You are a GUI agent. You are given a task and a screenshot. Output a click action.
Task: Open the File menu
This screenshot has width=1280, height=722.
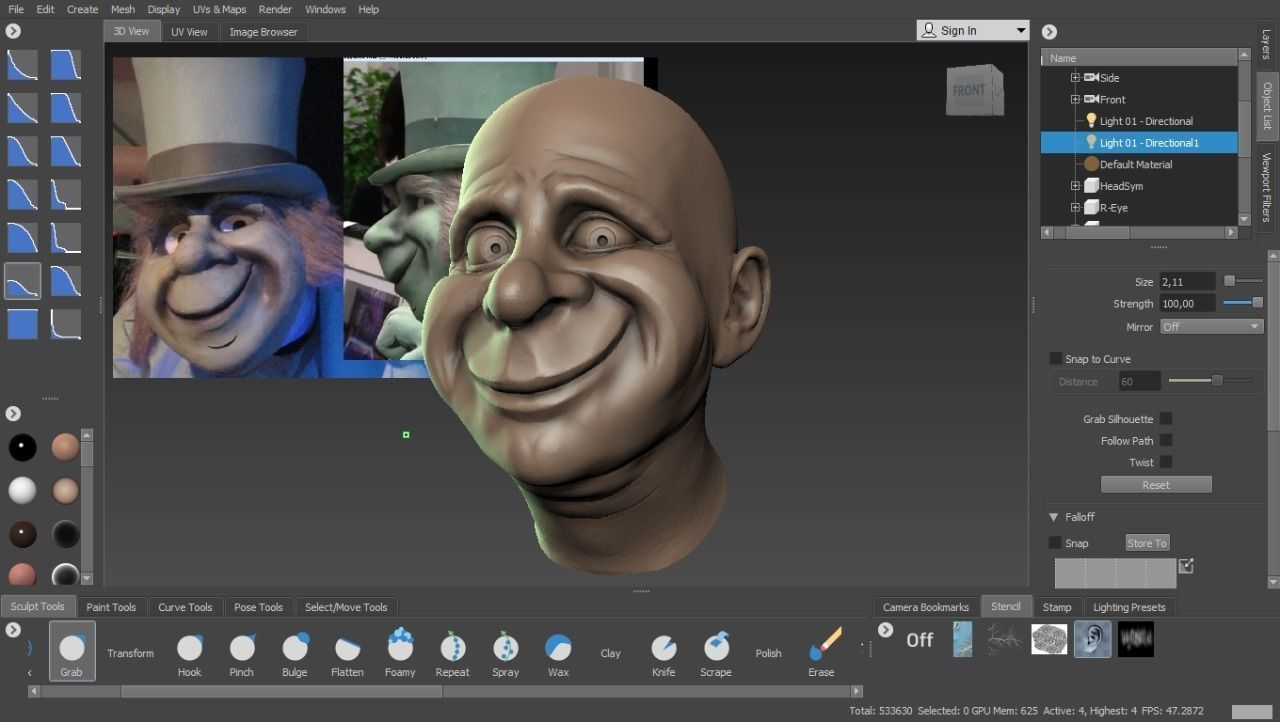[16, 9]
